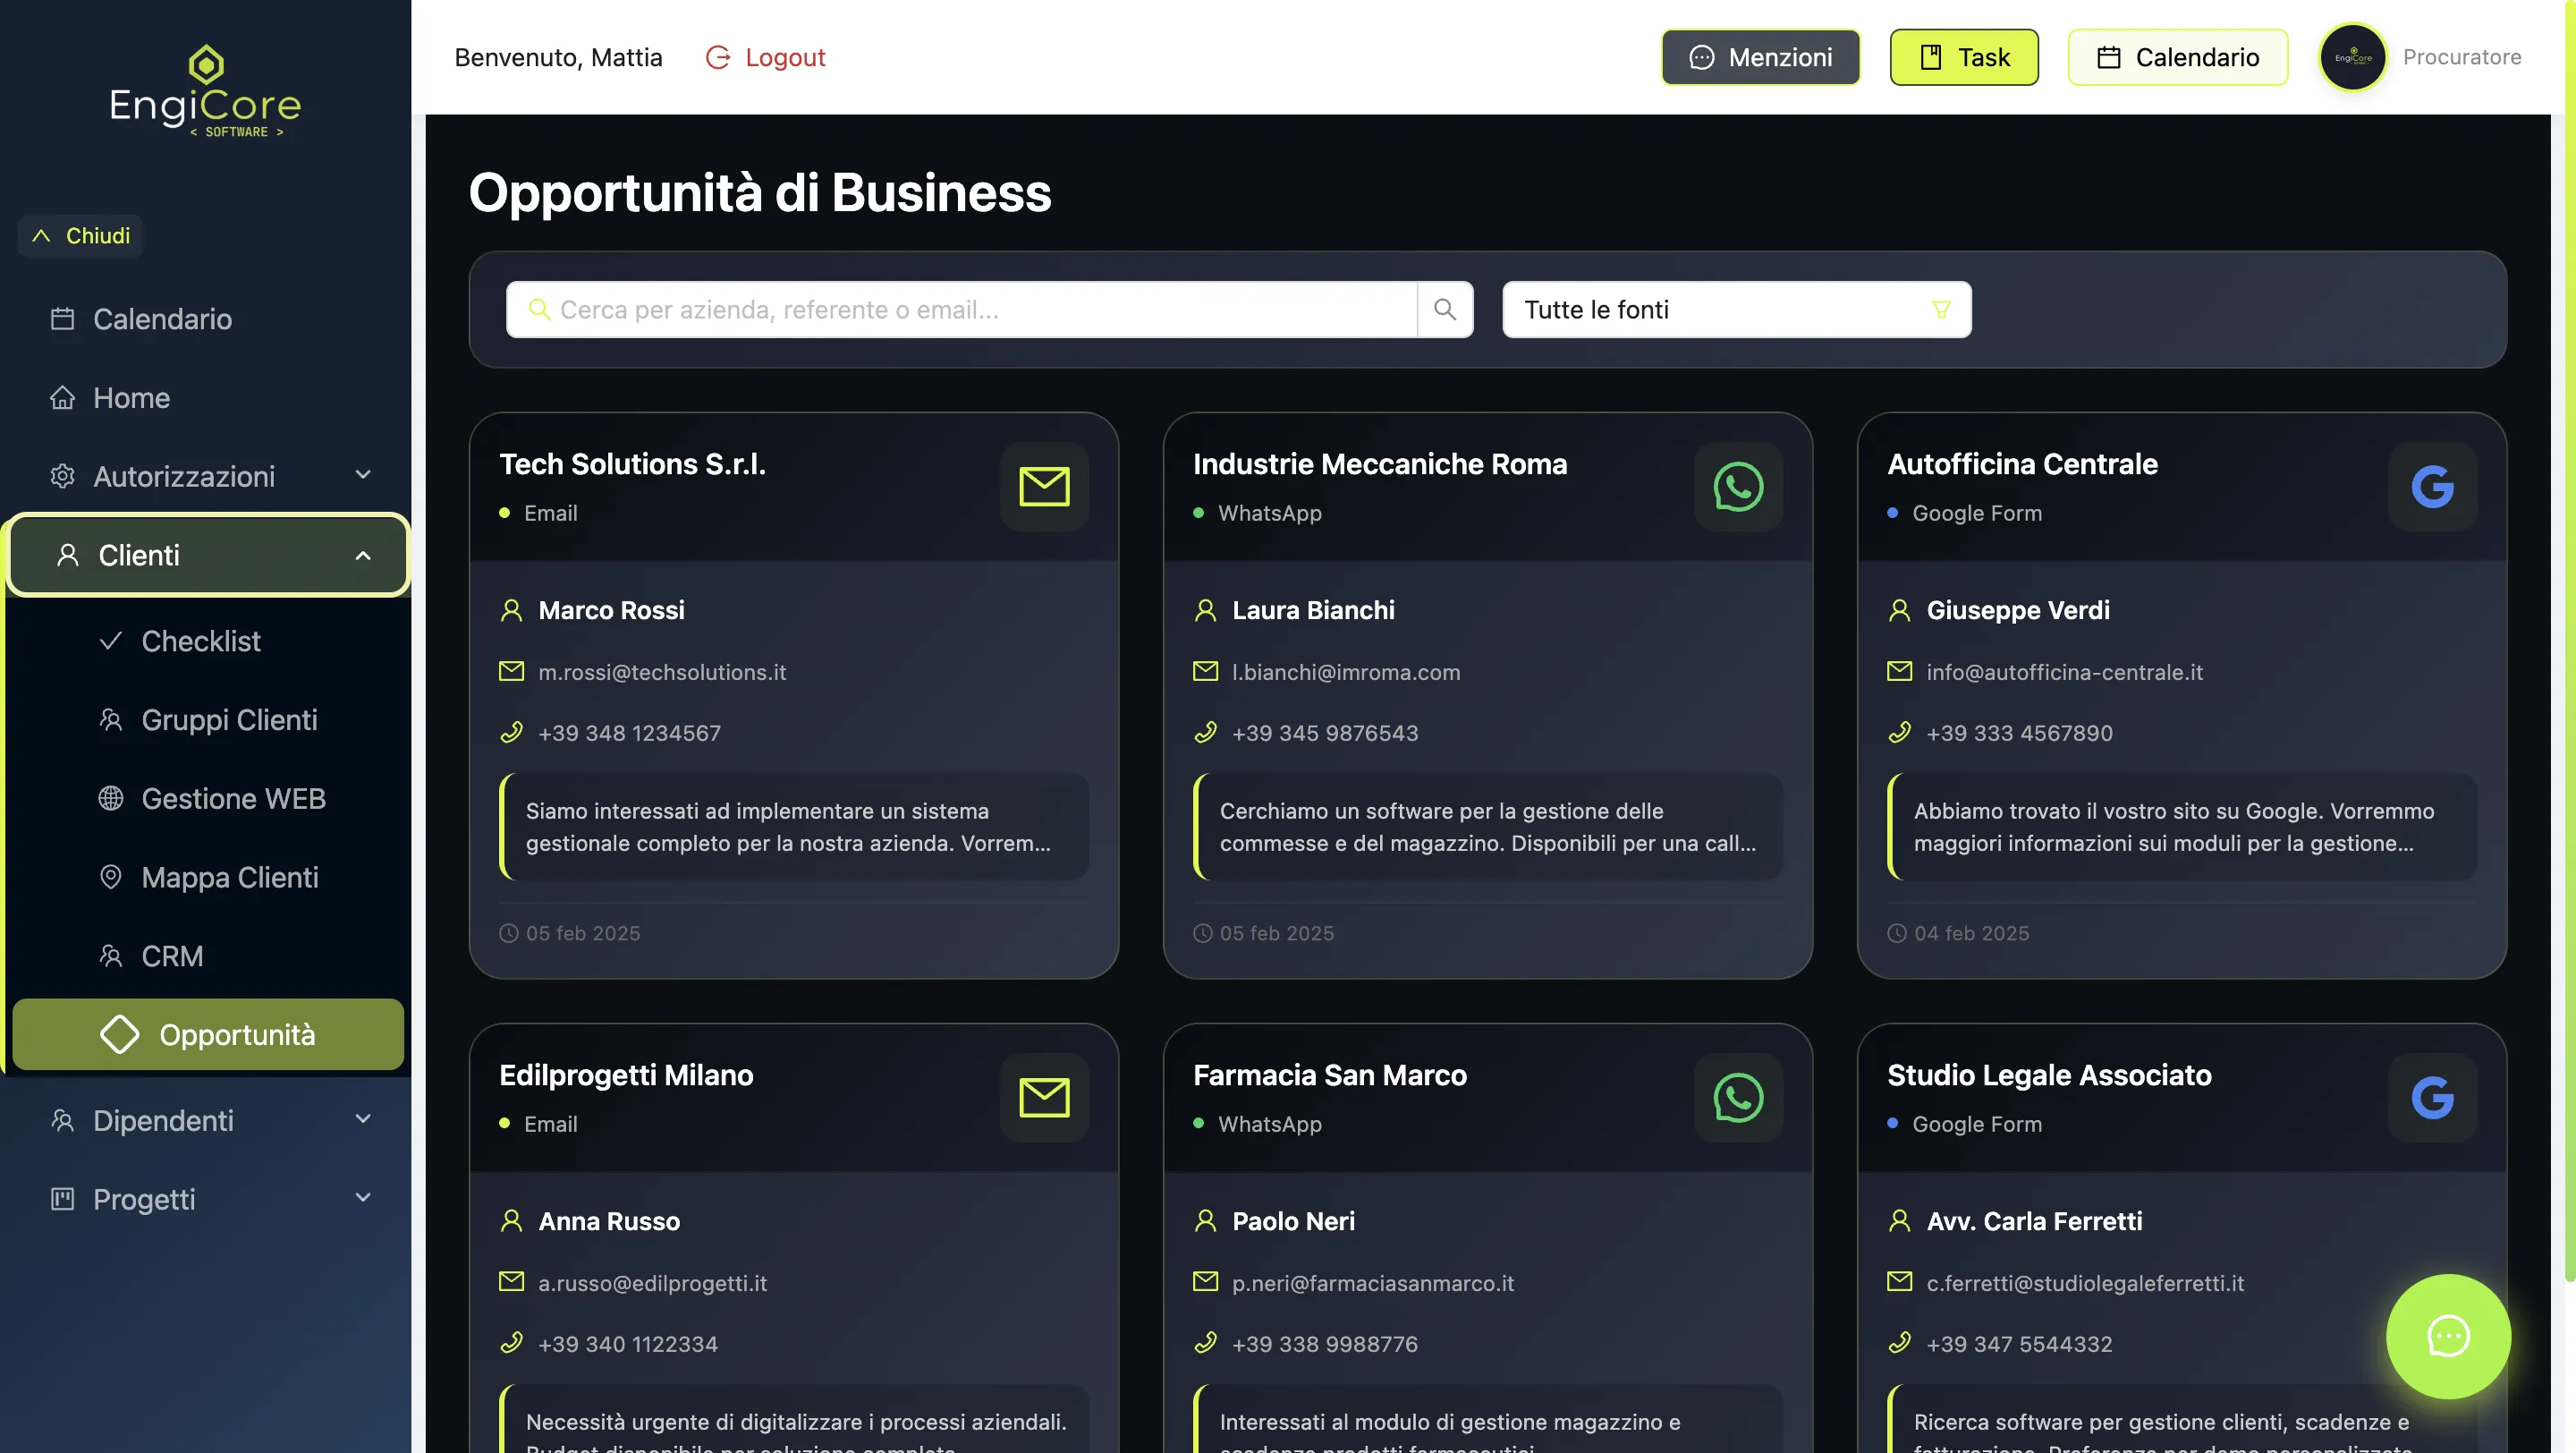Collapse sidebar with Chiudi button

(81, 236)
